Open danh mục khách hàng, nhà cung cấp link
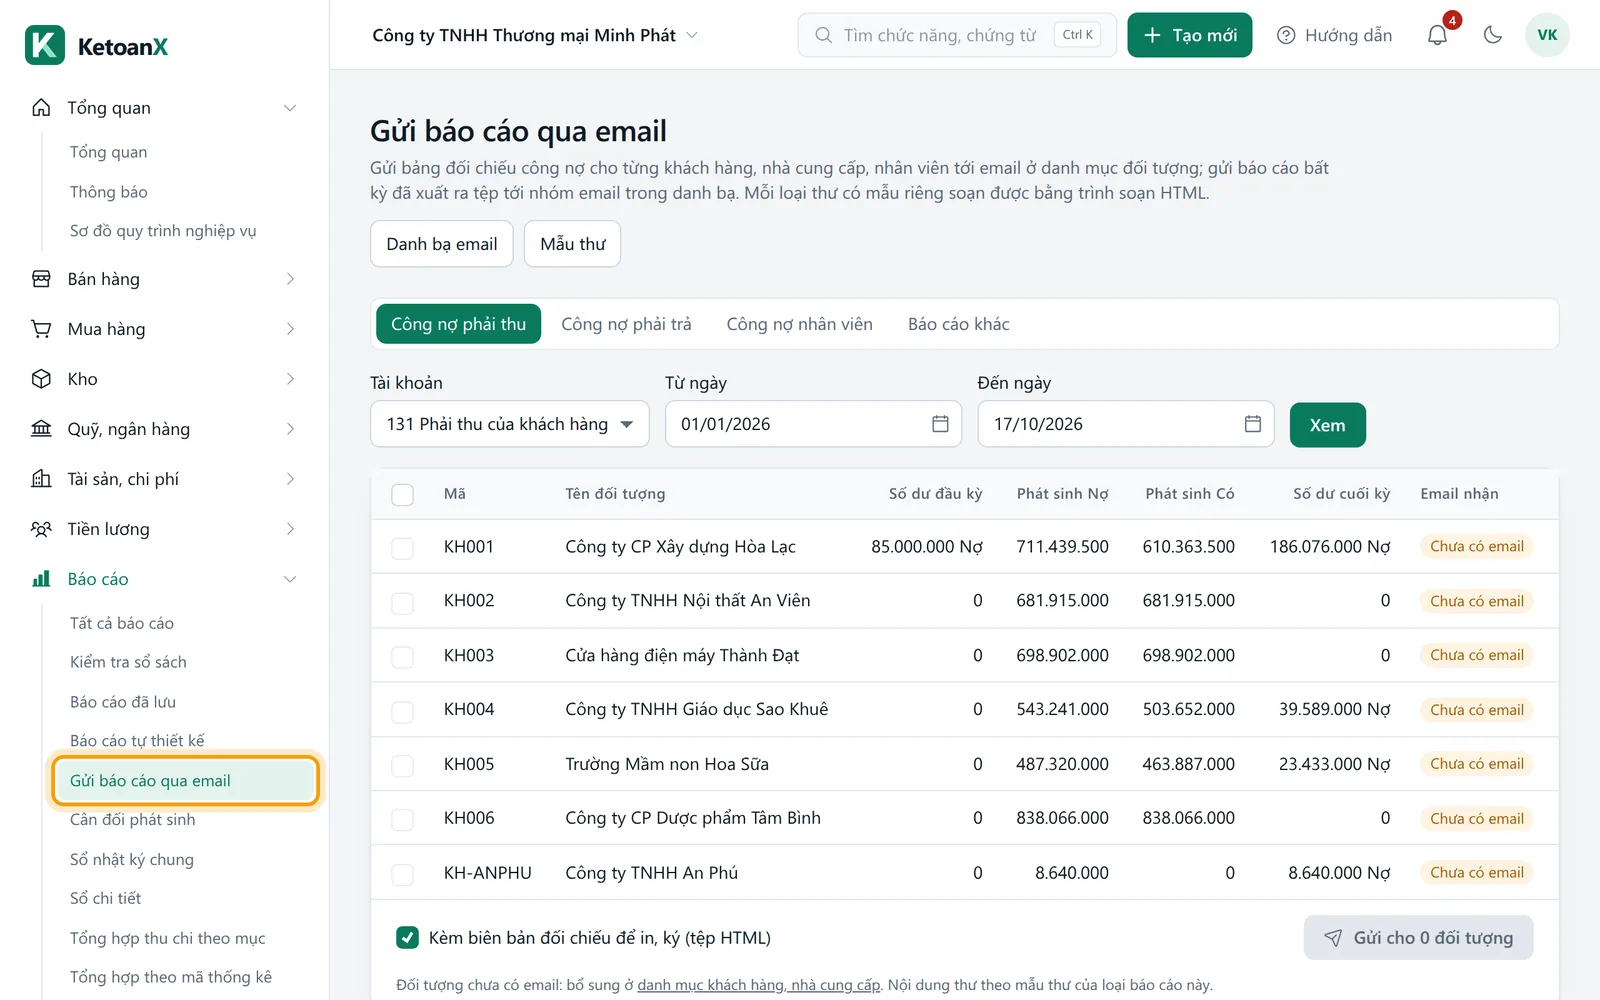 759,985
